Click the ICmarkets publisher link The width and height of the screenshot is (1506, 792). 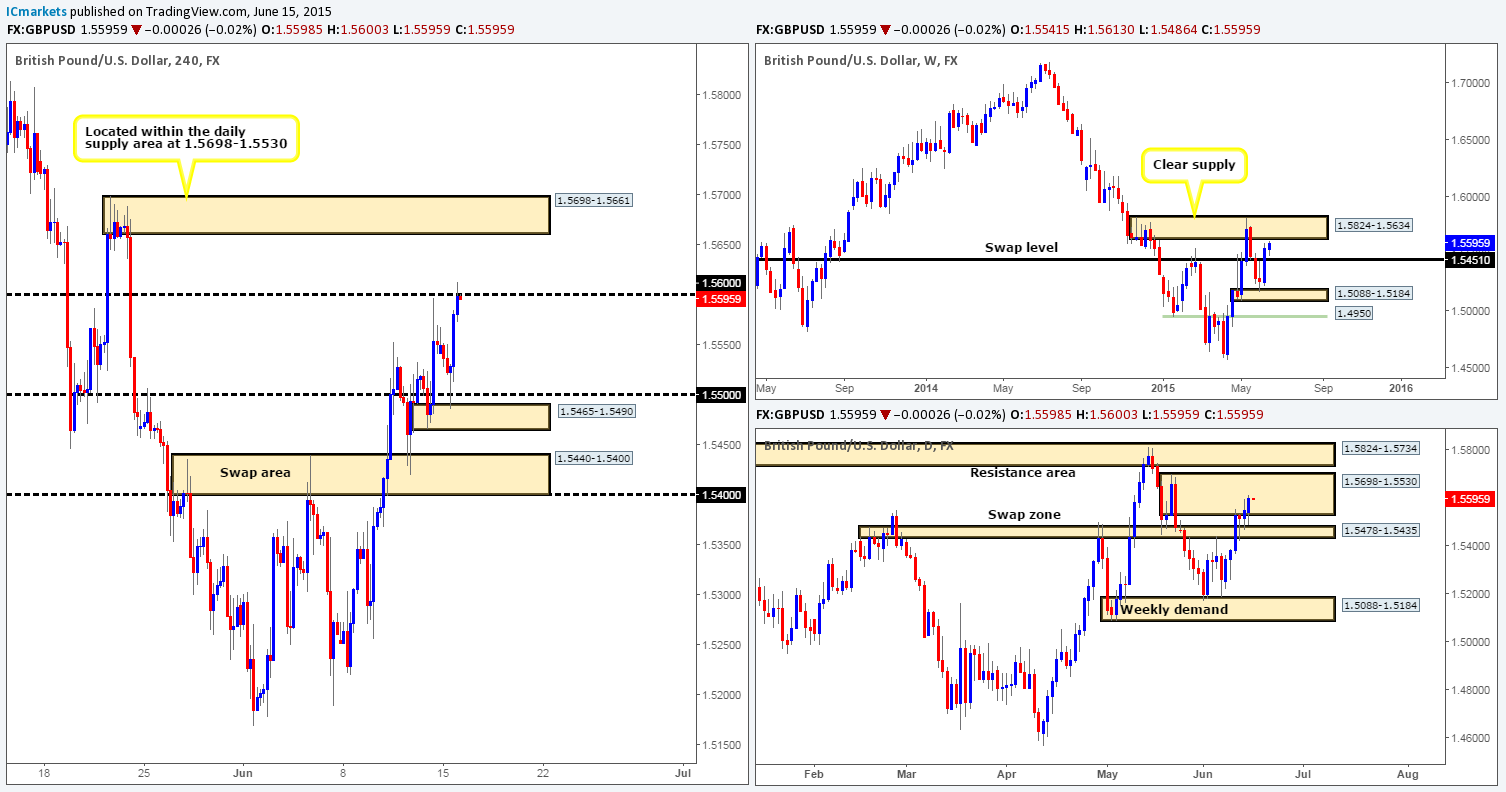point(36,11)
